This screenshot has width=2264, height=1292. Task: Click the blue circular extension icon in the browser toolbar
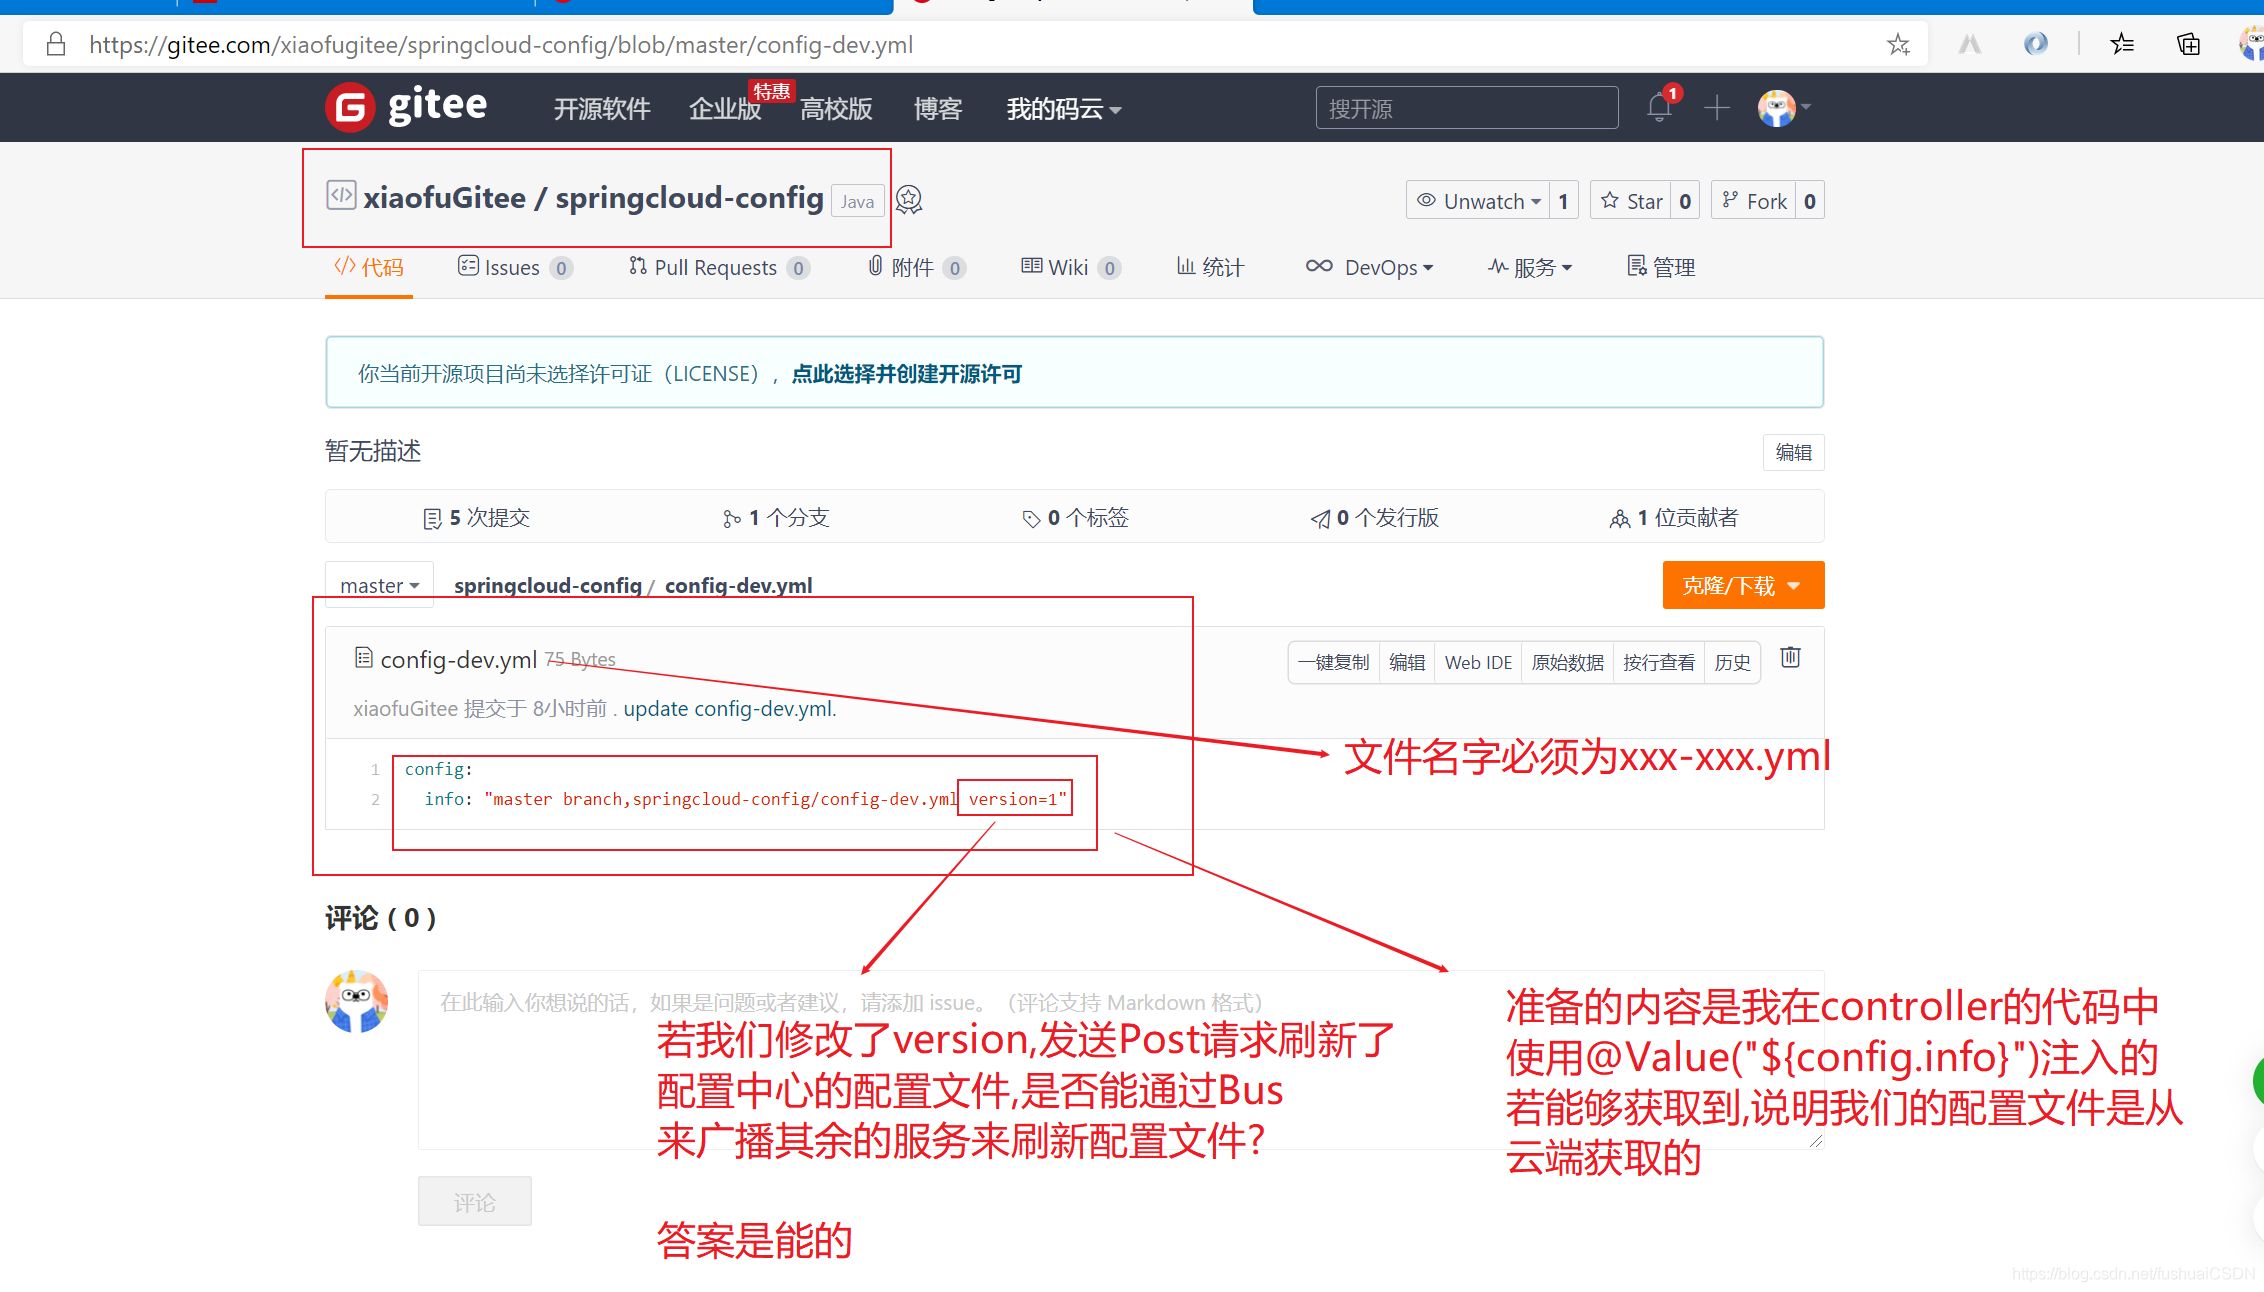[2035, 44]
